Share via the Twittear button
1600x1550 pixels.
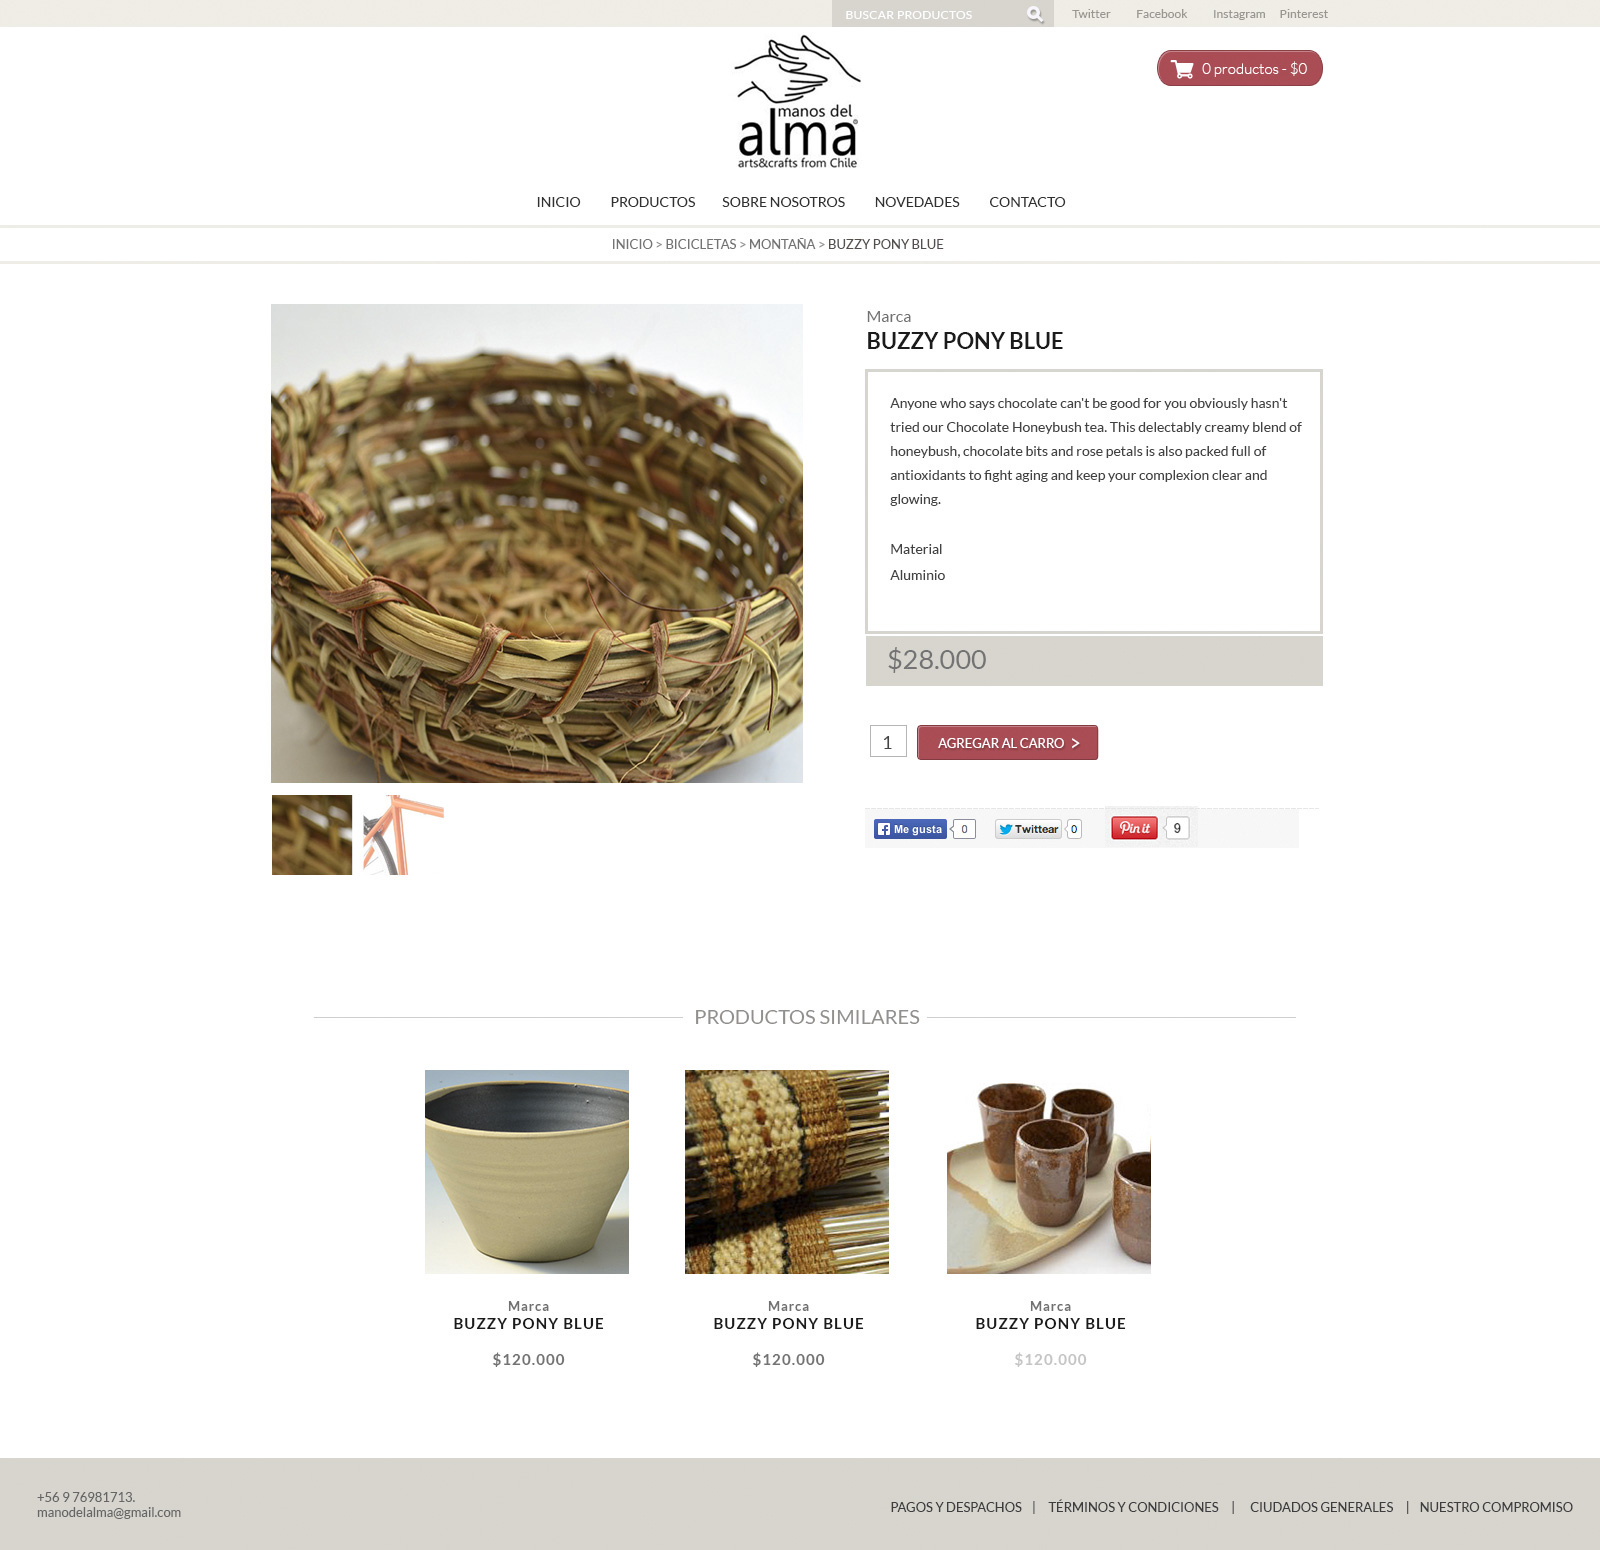tap(1028, 829)
